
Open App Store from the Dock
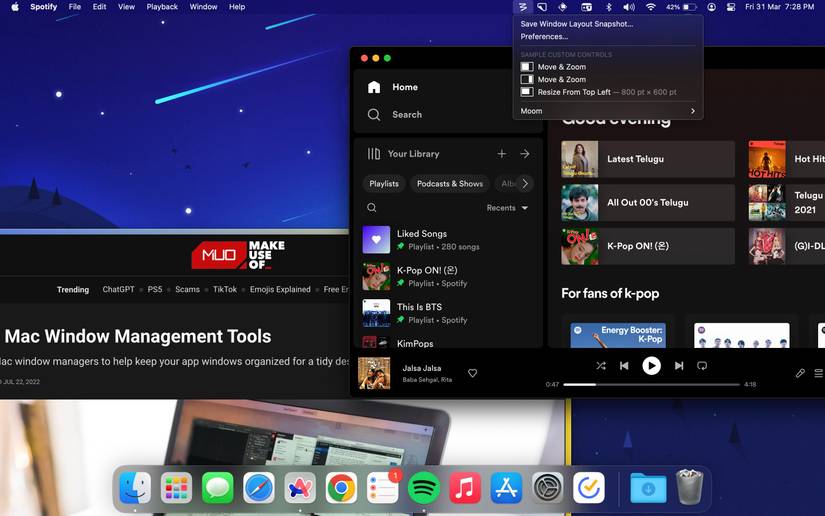(x=506, y=488)
